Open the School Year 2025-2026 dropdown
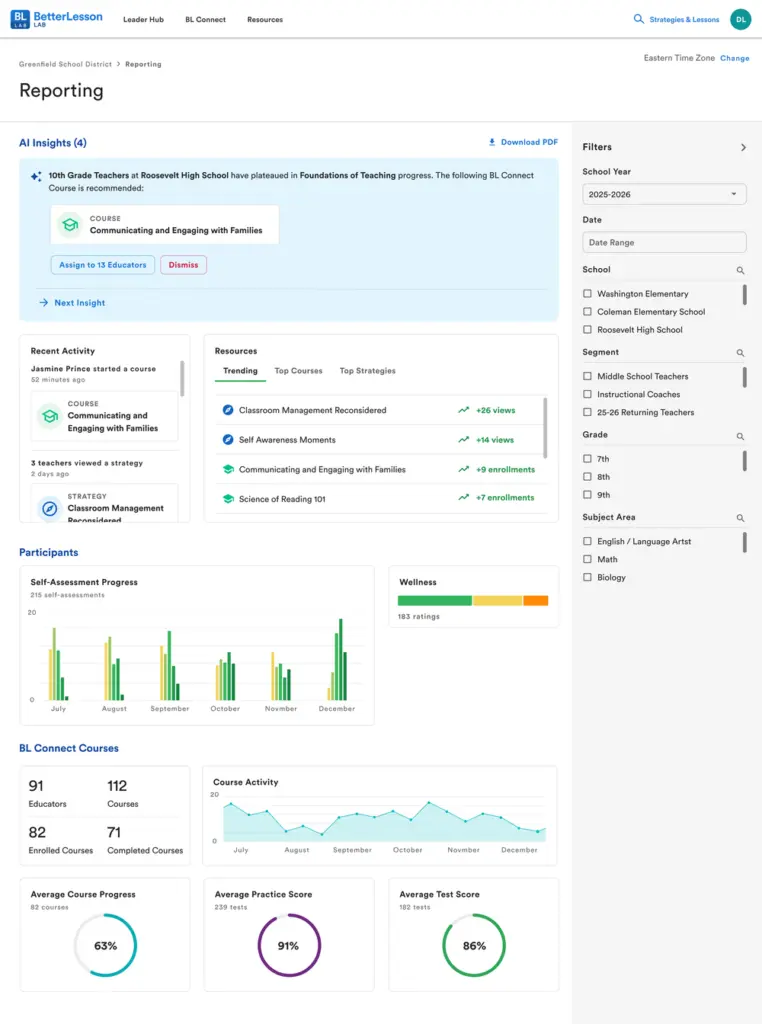Image resolution: width=762 pixels, height=1024 pixels. point(664,194)
